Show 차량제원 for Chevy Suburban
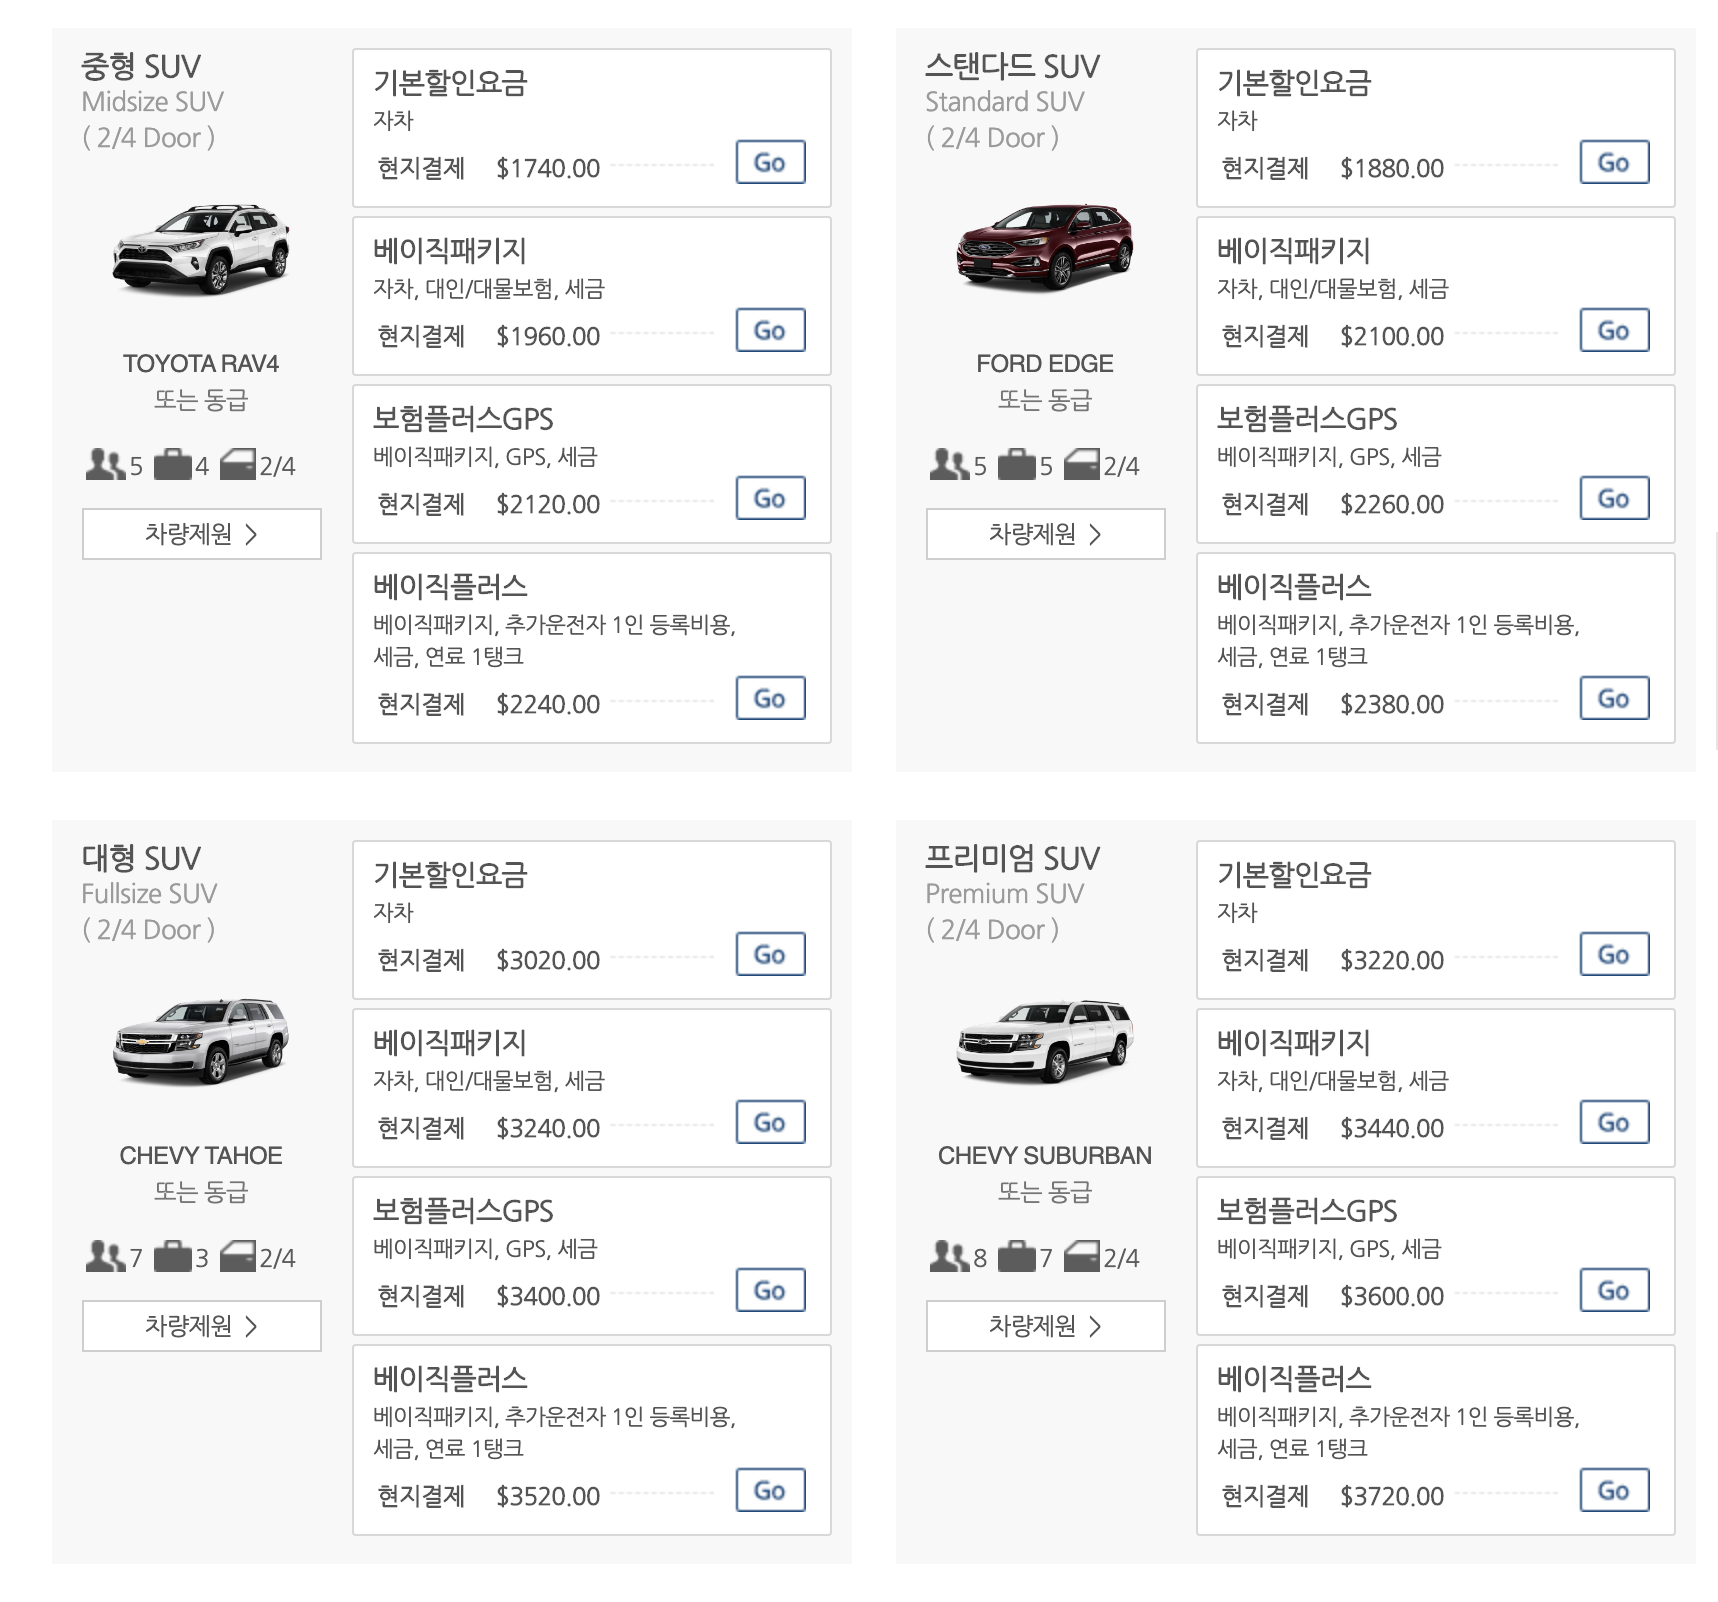The image size is (1718, 1602). (x=1045, y=1326)
